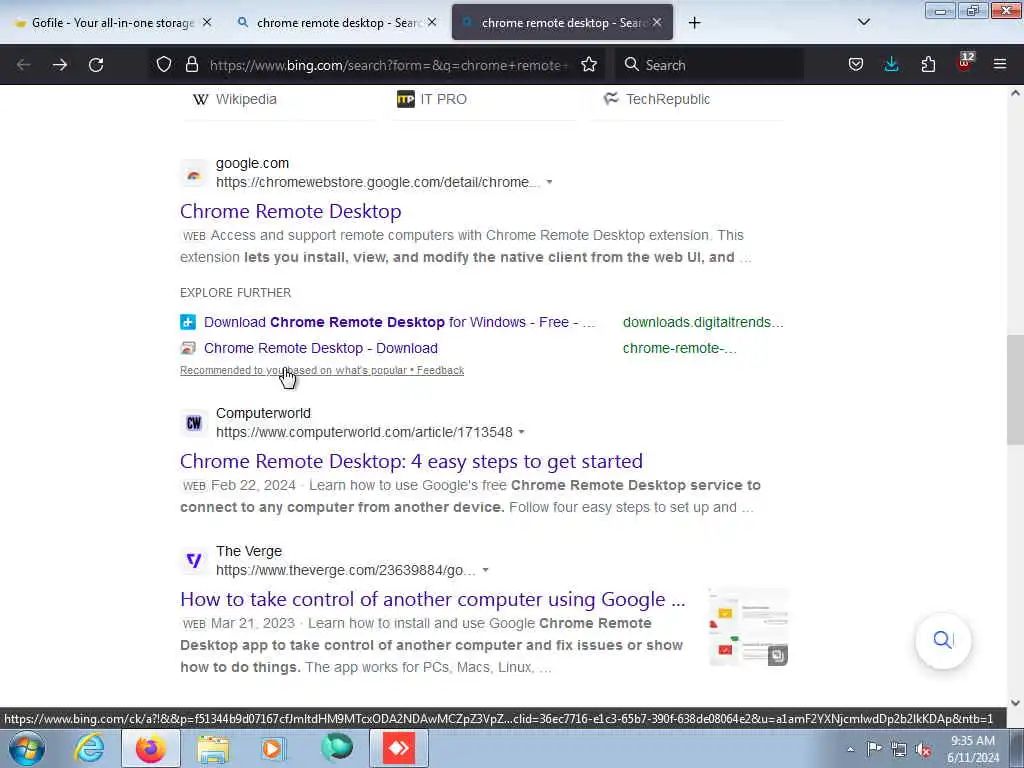Launch Internet Explorer from taskbar

[89, 748]
